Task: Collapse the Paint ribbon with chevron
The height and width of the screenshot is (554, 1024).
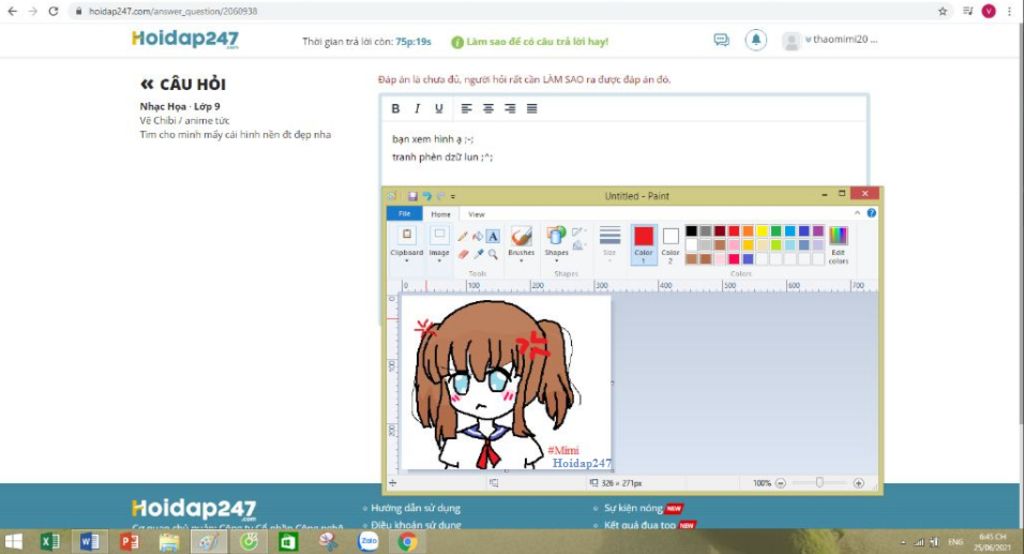Action: pos(857,213)
